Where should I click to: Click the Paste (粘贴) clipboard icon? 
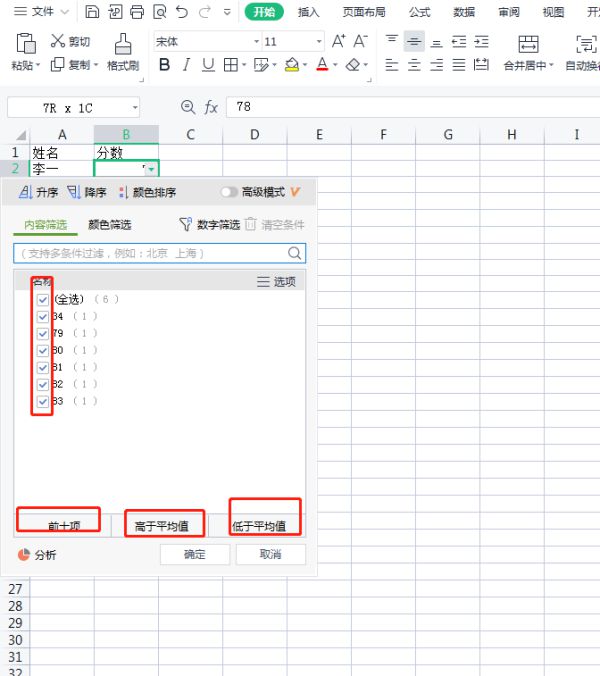coord(26,43)
